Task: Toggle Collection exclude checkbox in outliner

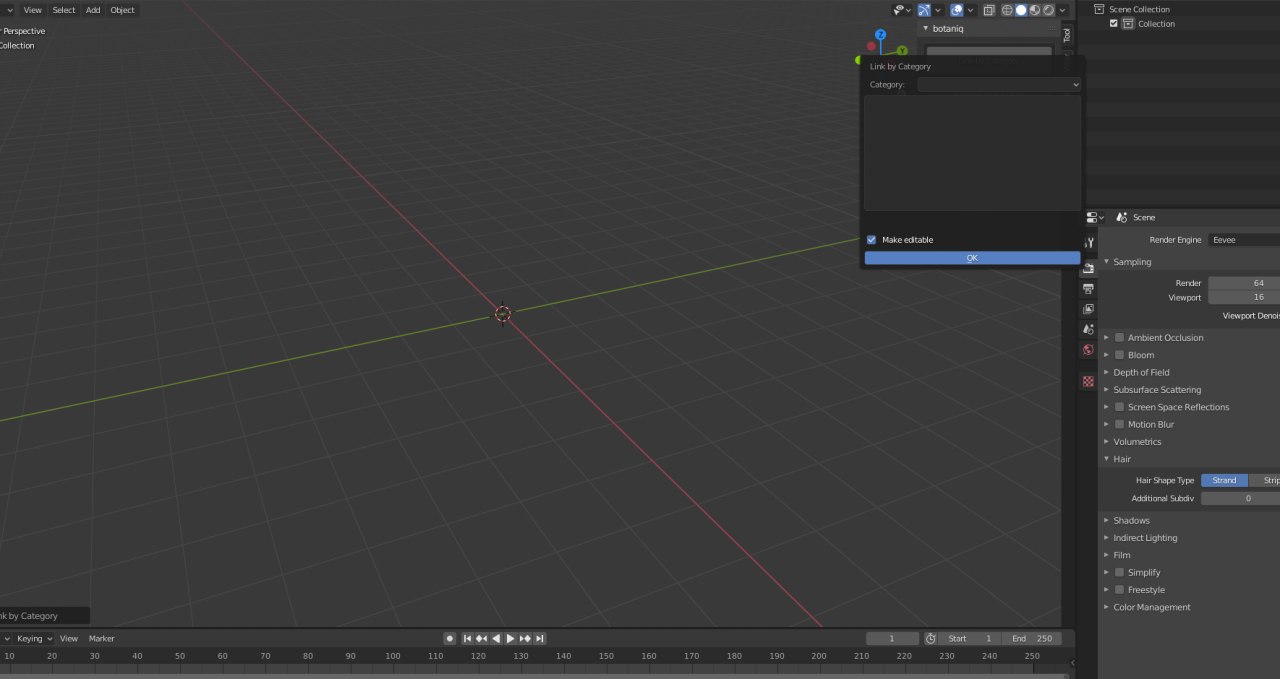Action: click(x=1114, y=23)
